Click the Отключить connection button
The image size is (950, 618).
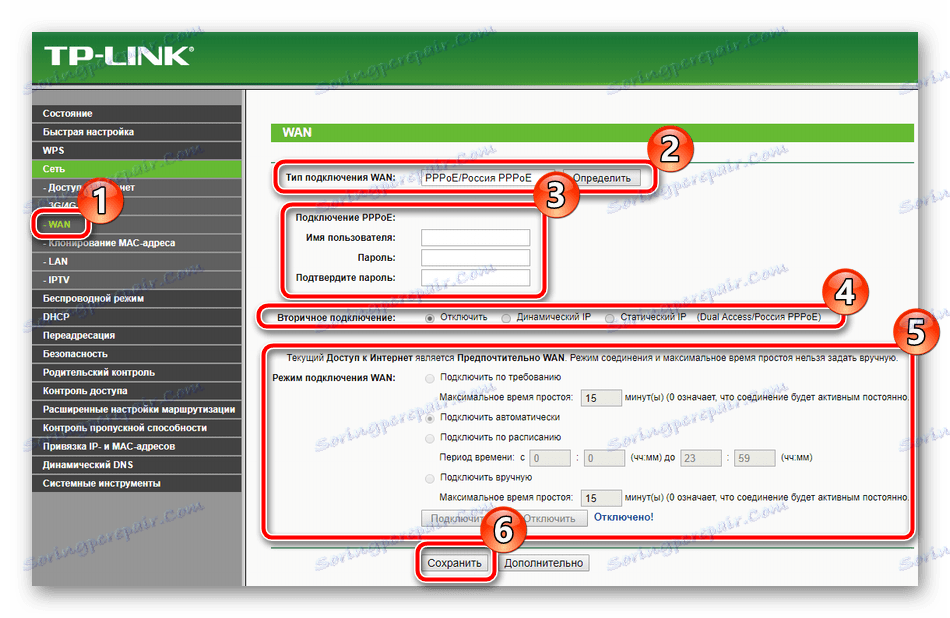(x=551, y=518)
